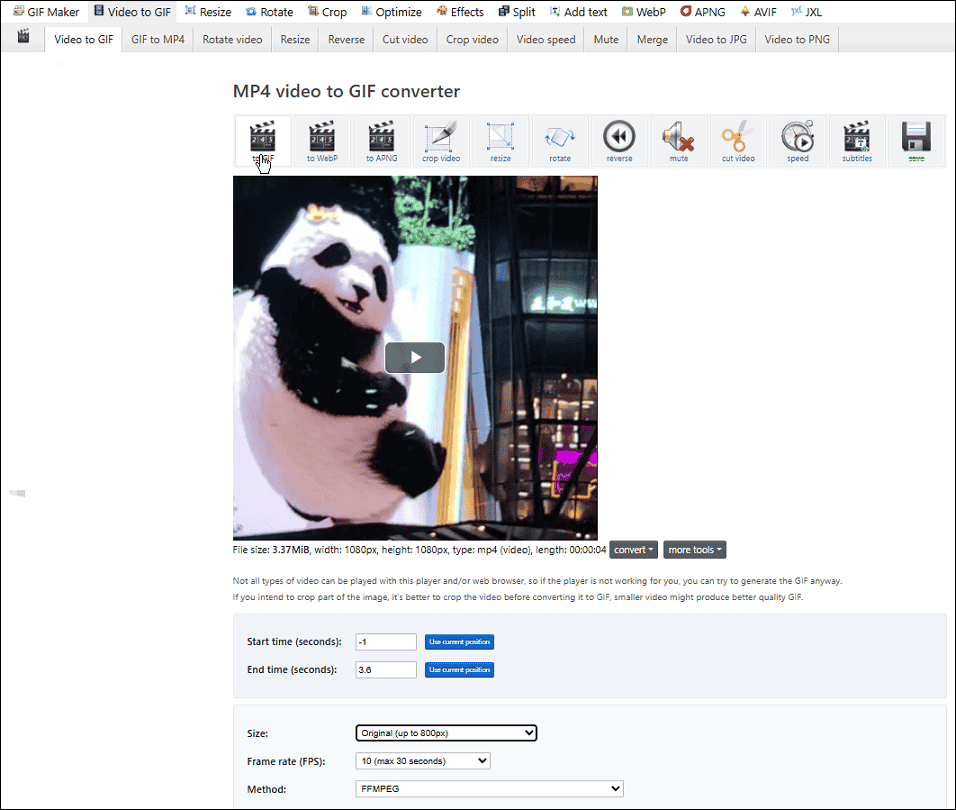Viewport: 956px width, 810px height.
Task: Expand the 'more tools' dropdown button
Action: tap(694, 550)
